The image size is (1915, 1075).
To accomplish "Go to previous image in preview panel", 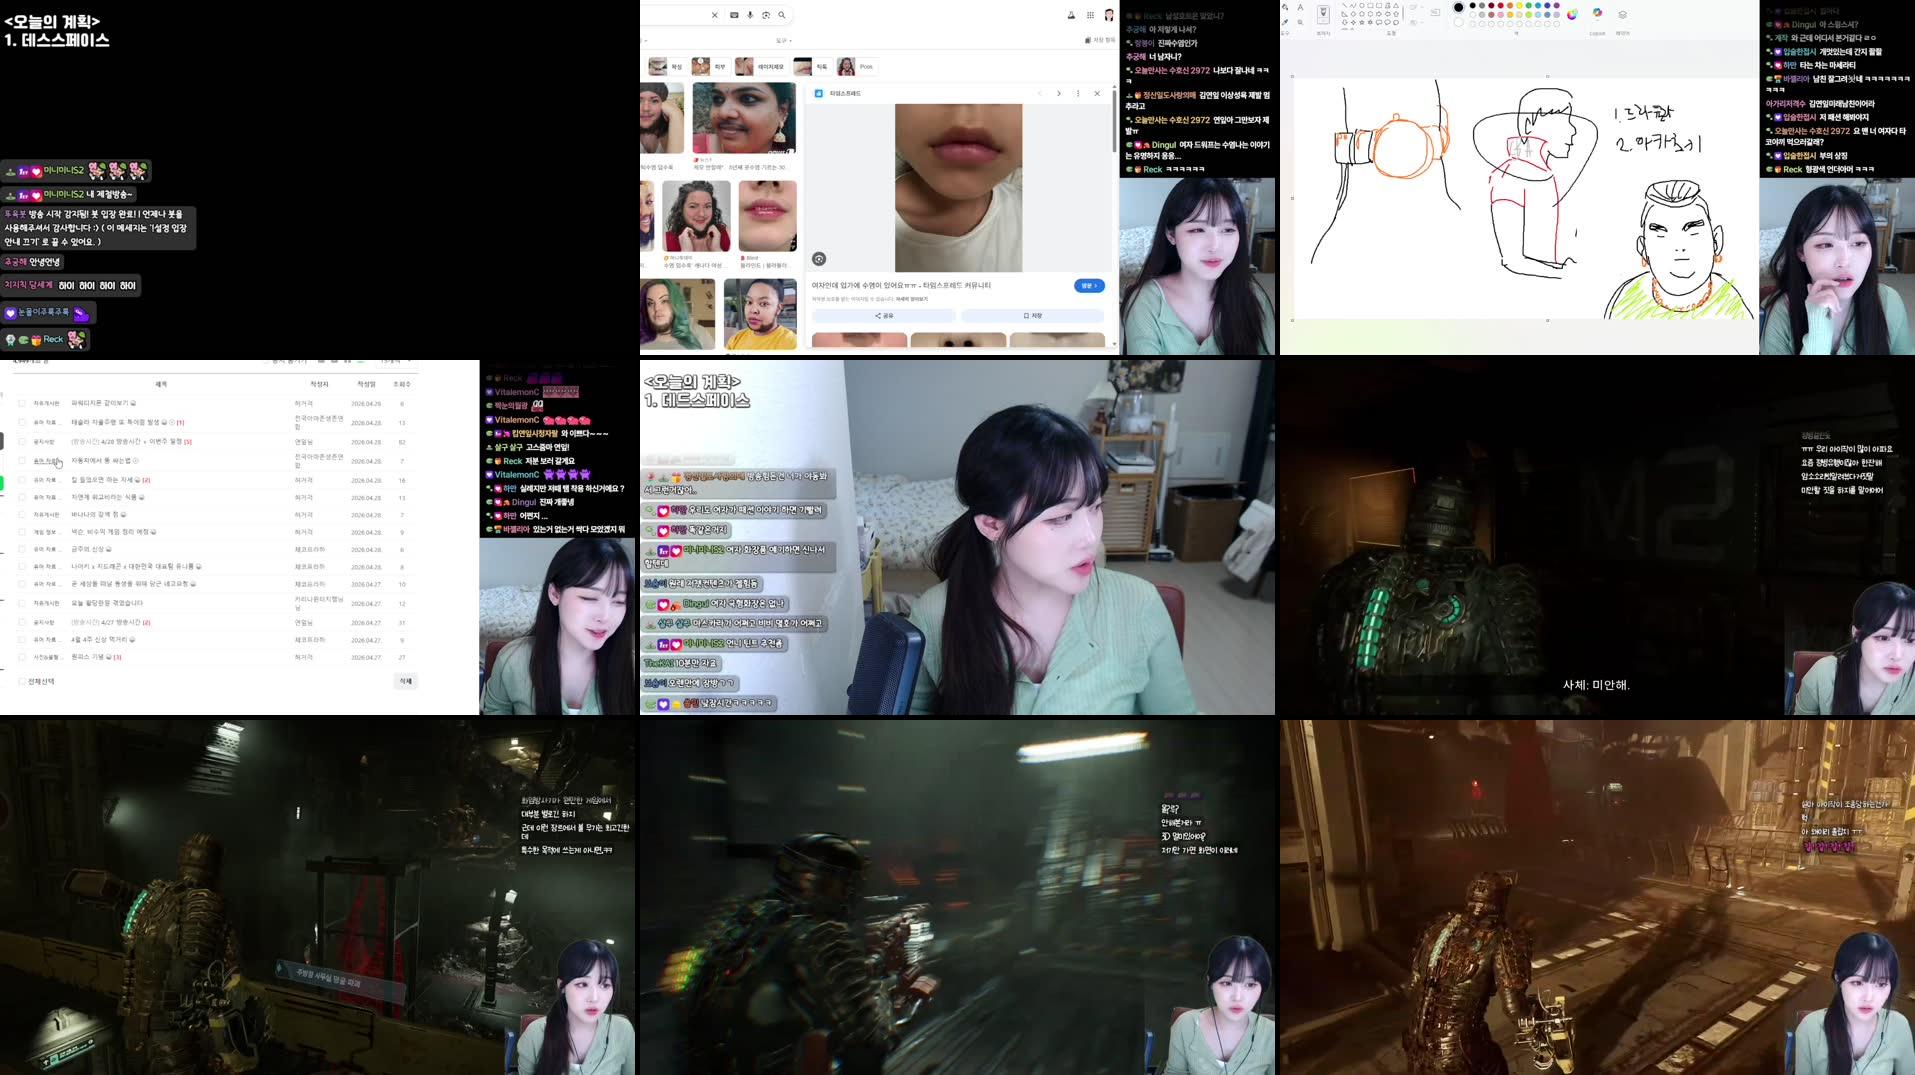I will point(1040,93).
